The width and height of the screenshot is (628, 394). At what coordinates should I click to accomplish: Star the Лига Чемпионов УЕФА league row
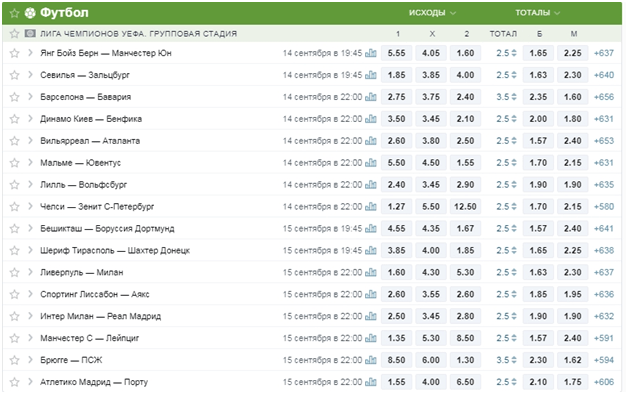pos(14,33)
